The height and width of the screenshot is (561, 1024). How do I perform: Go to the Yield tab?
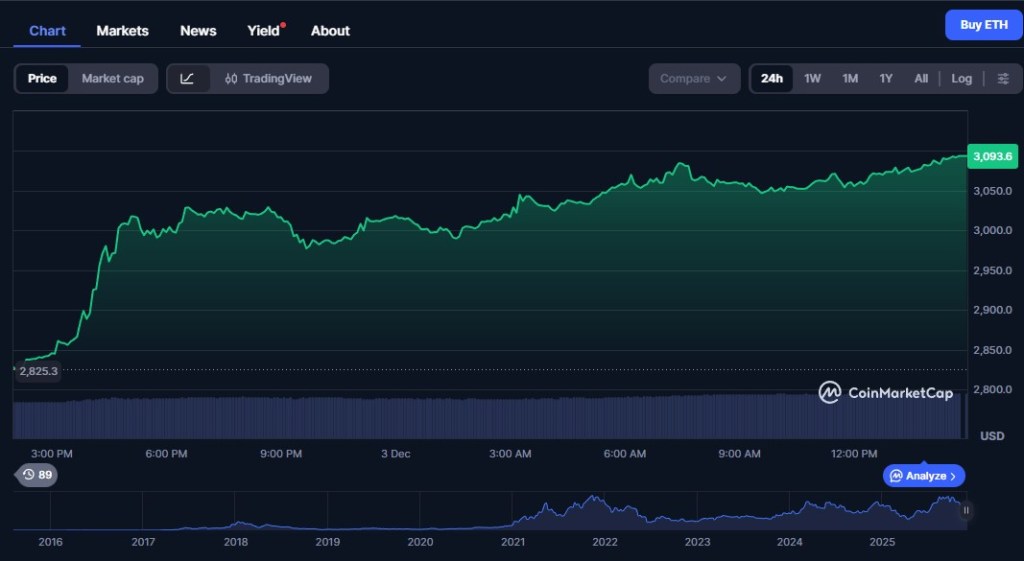[x=264, y=31]
